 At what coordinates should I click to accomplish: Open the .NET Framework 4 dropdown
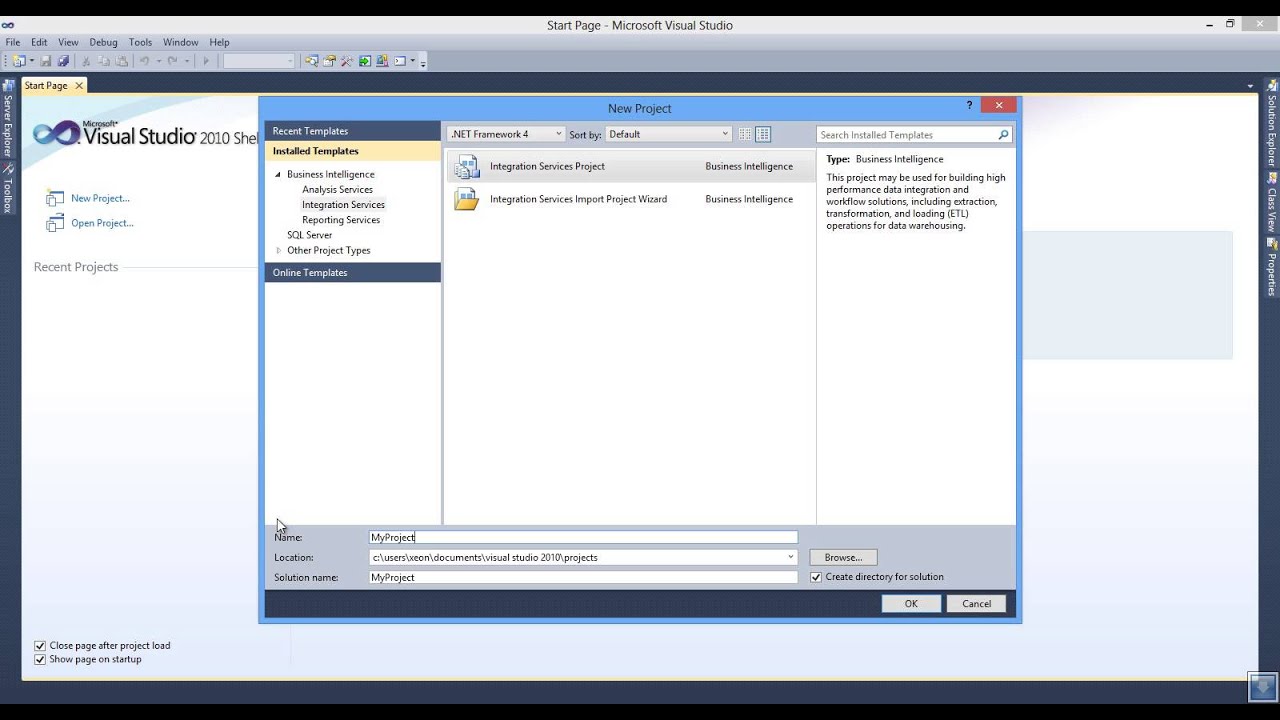pos(506,134)
